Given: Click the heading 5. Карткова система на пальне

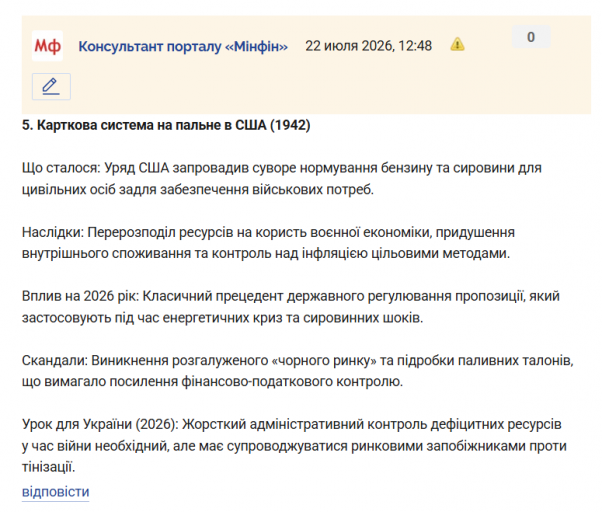Looking at the screenshot, I should [x=166, y=125].
